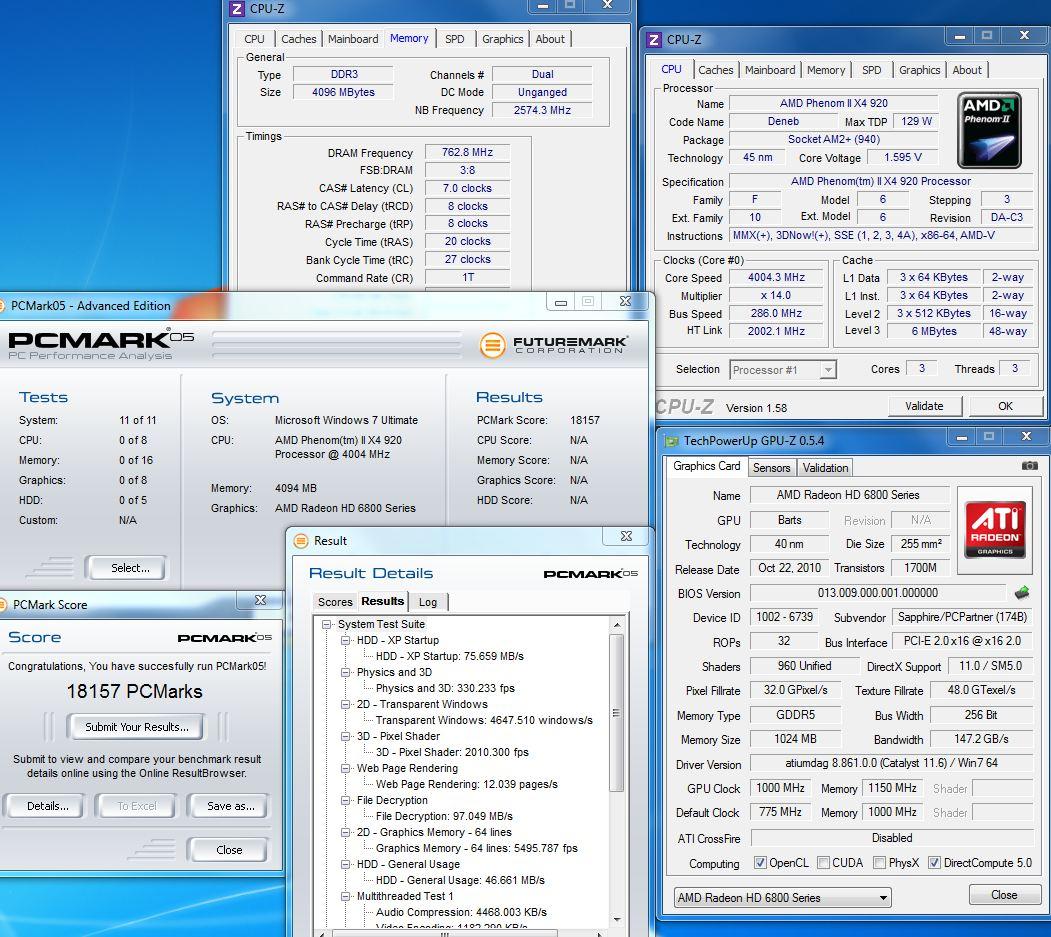Click the Futuremark Corporation logo

coord(554,345)
